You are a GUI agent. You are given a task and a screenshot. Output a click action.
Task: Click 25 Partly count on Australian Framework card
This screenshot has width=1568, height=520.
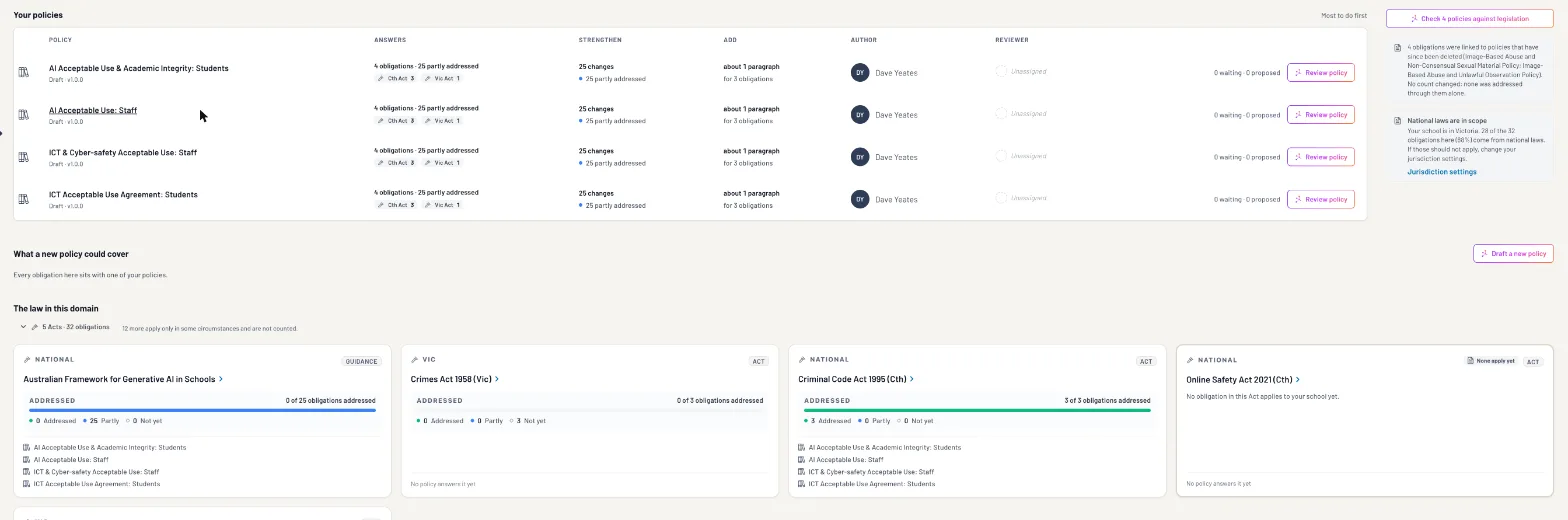point(100,421)
